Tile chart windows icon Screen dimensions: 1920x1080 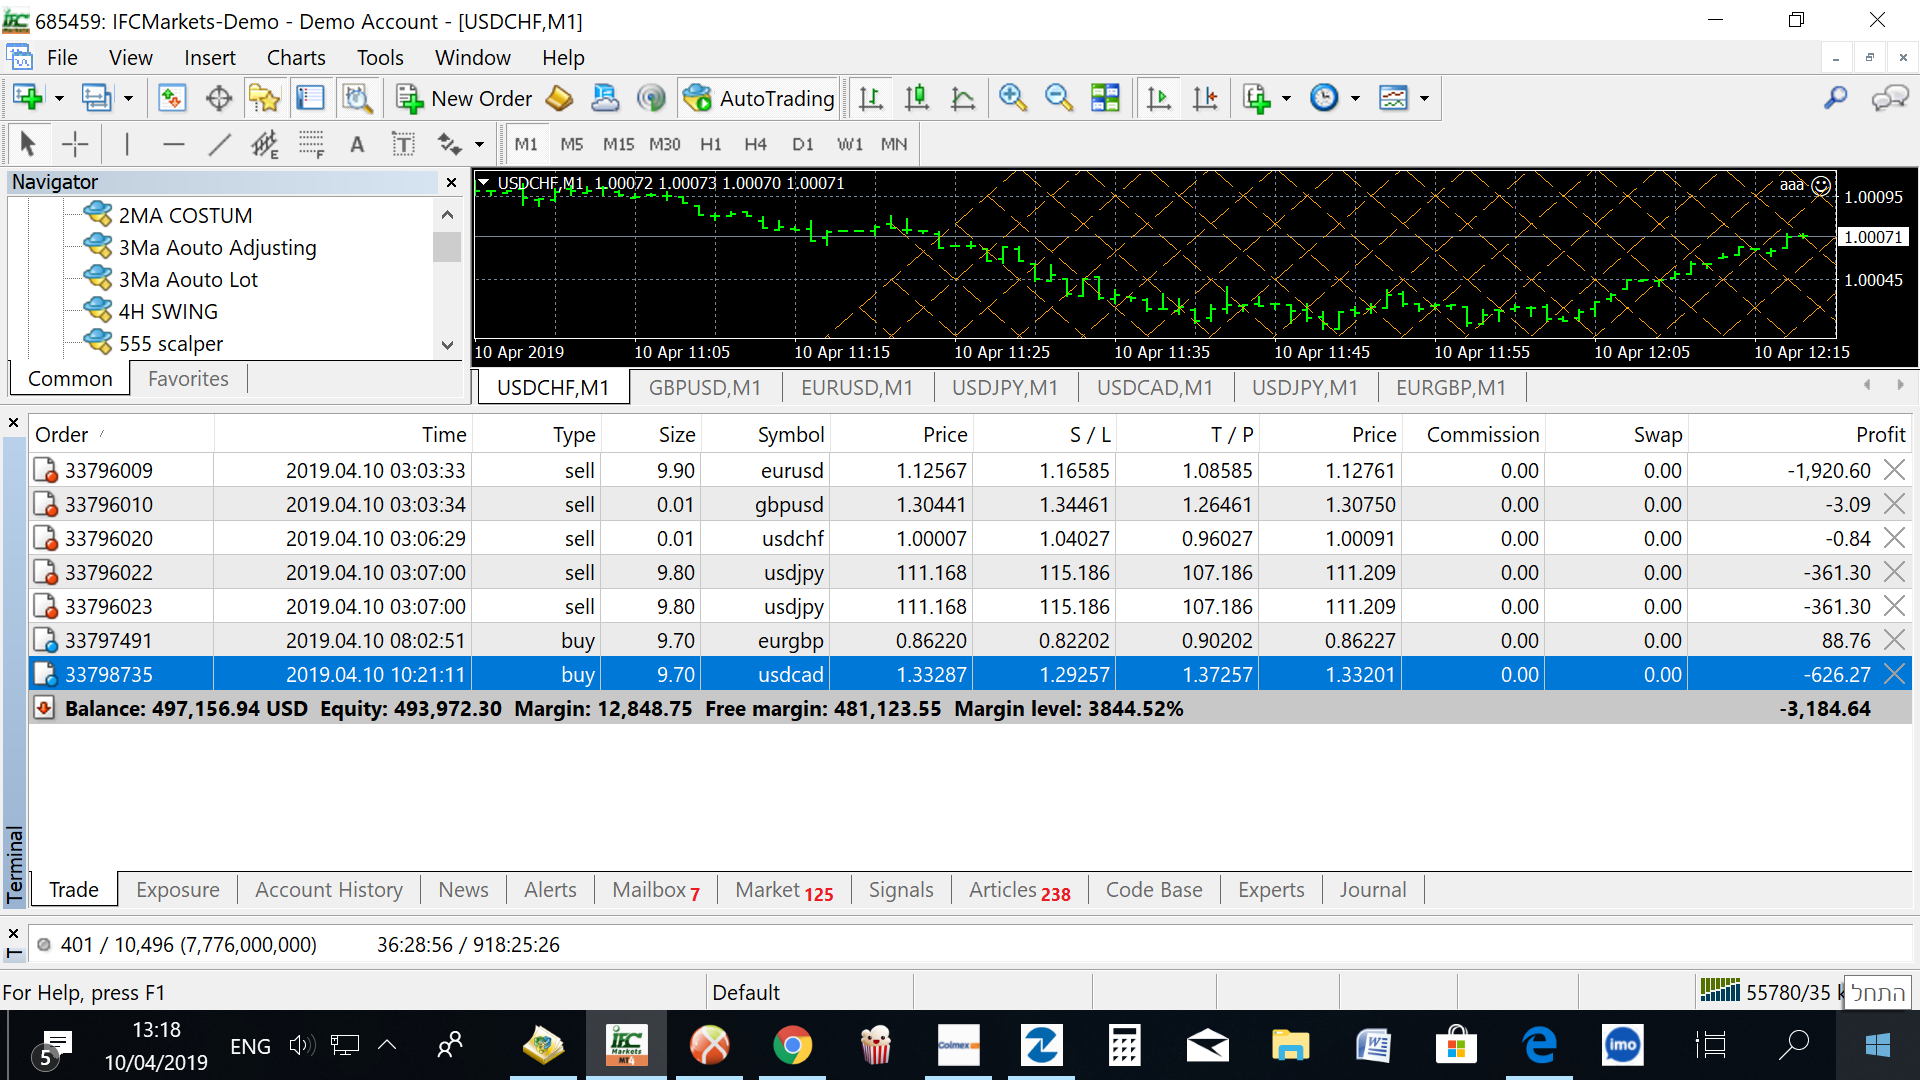coord(1105,98)
